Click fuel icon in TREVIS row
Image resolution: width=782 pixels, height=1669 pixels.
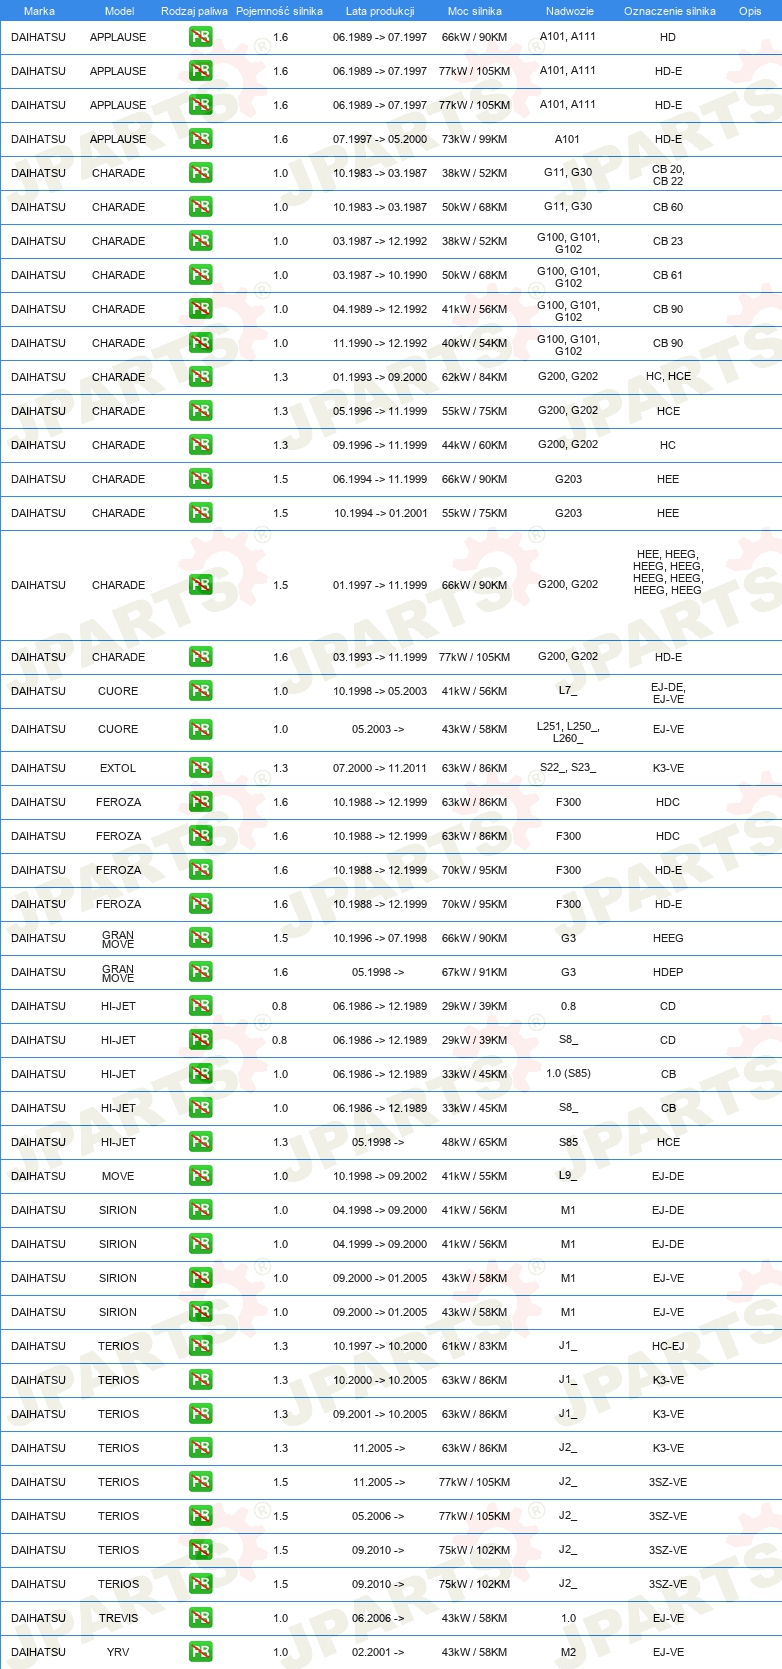pos(200,1618)
